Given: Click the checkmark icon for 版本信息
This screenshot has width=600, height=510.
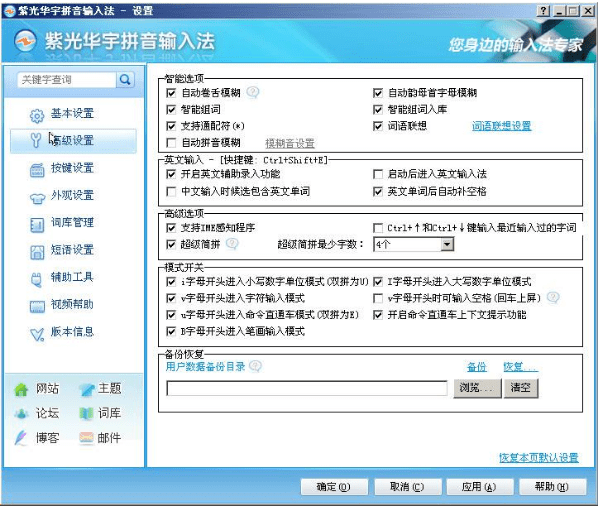Looking at the screenshot, I should [x=37, y=334].
